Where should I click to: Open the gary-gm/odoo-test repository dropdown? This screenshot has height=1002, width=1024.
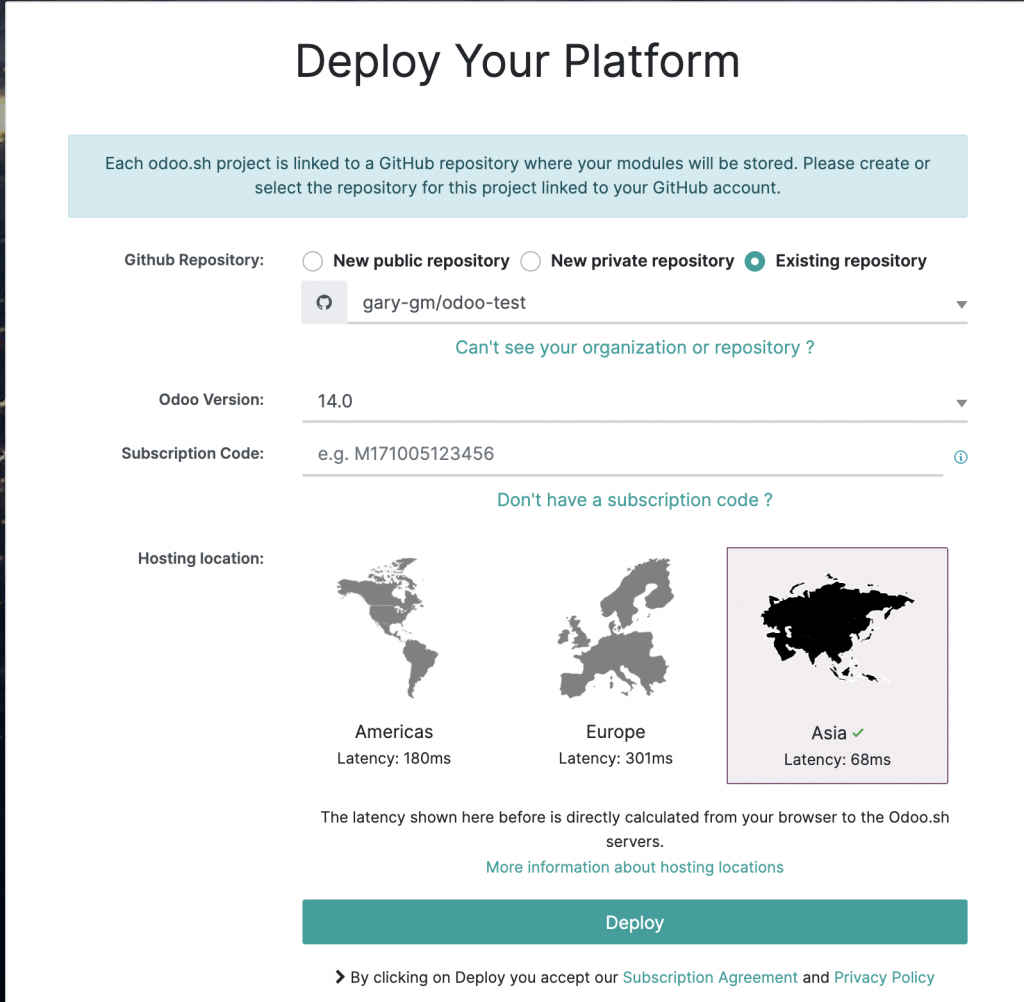pyautogui.click(x=657, y=303)
